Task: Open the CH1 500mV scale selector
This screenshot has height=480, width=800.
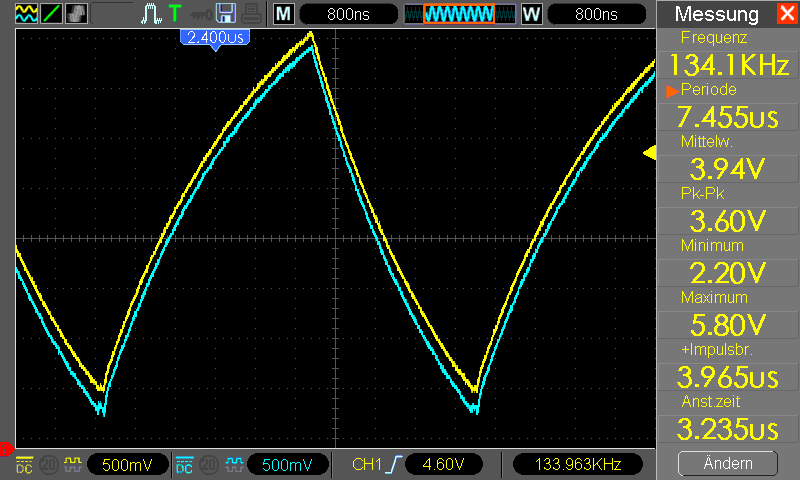Action: click(127, 465)
